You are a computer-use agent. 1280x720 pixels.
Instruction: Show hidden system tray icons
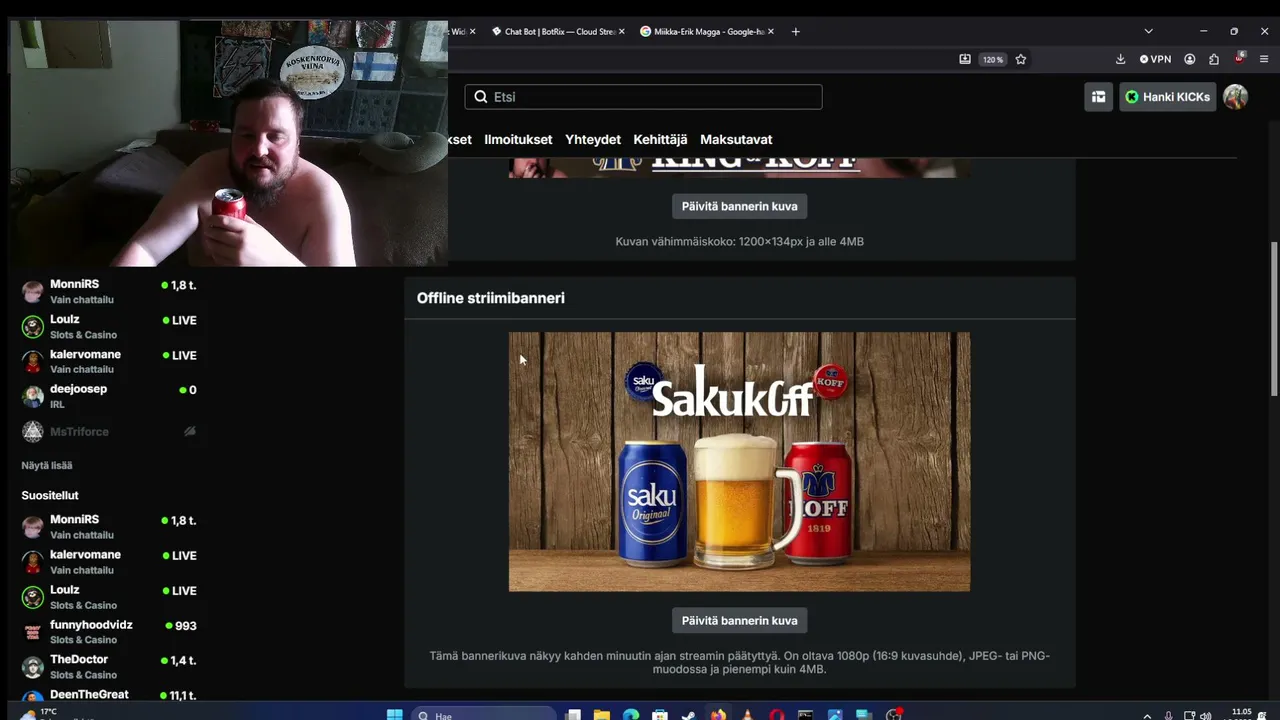1147,715
